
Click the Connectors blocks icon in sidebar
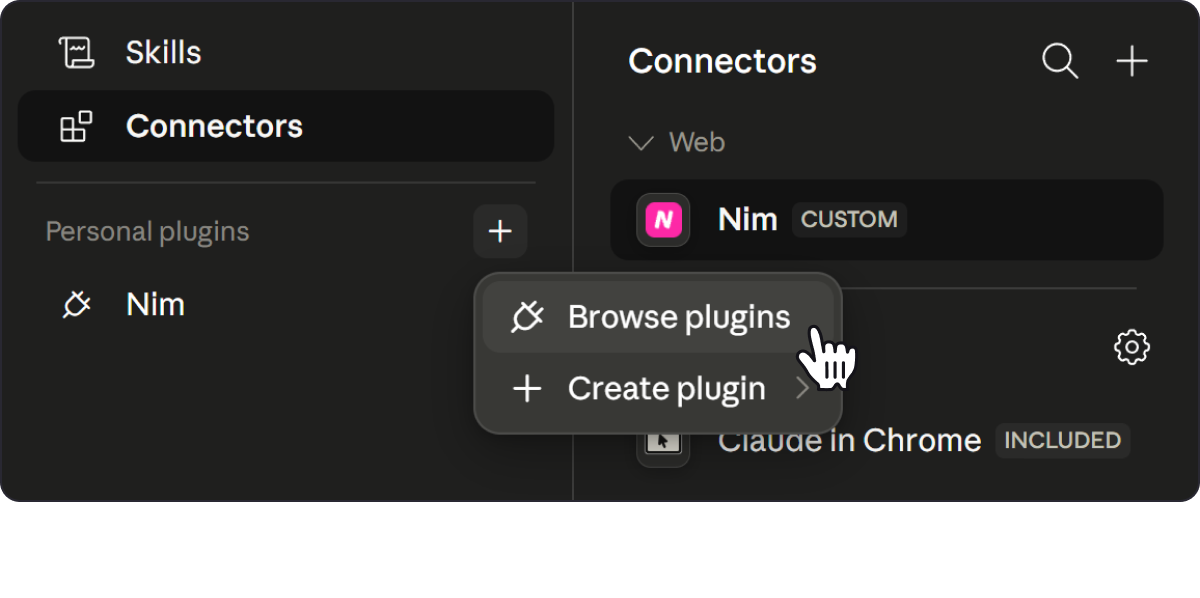click(76, 127)
